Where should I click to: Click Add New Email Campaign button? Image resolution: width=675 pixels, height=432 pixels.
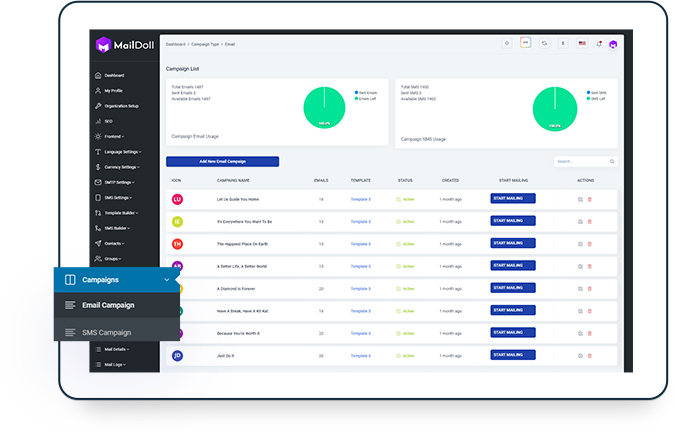[222, 161]
